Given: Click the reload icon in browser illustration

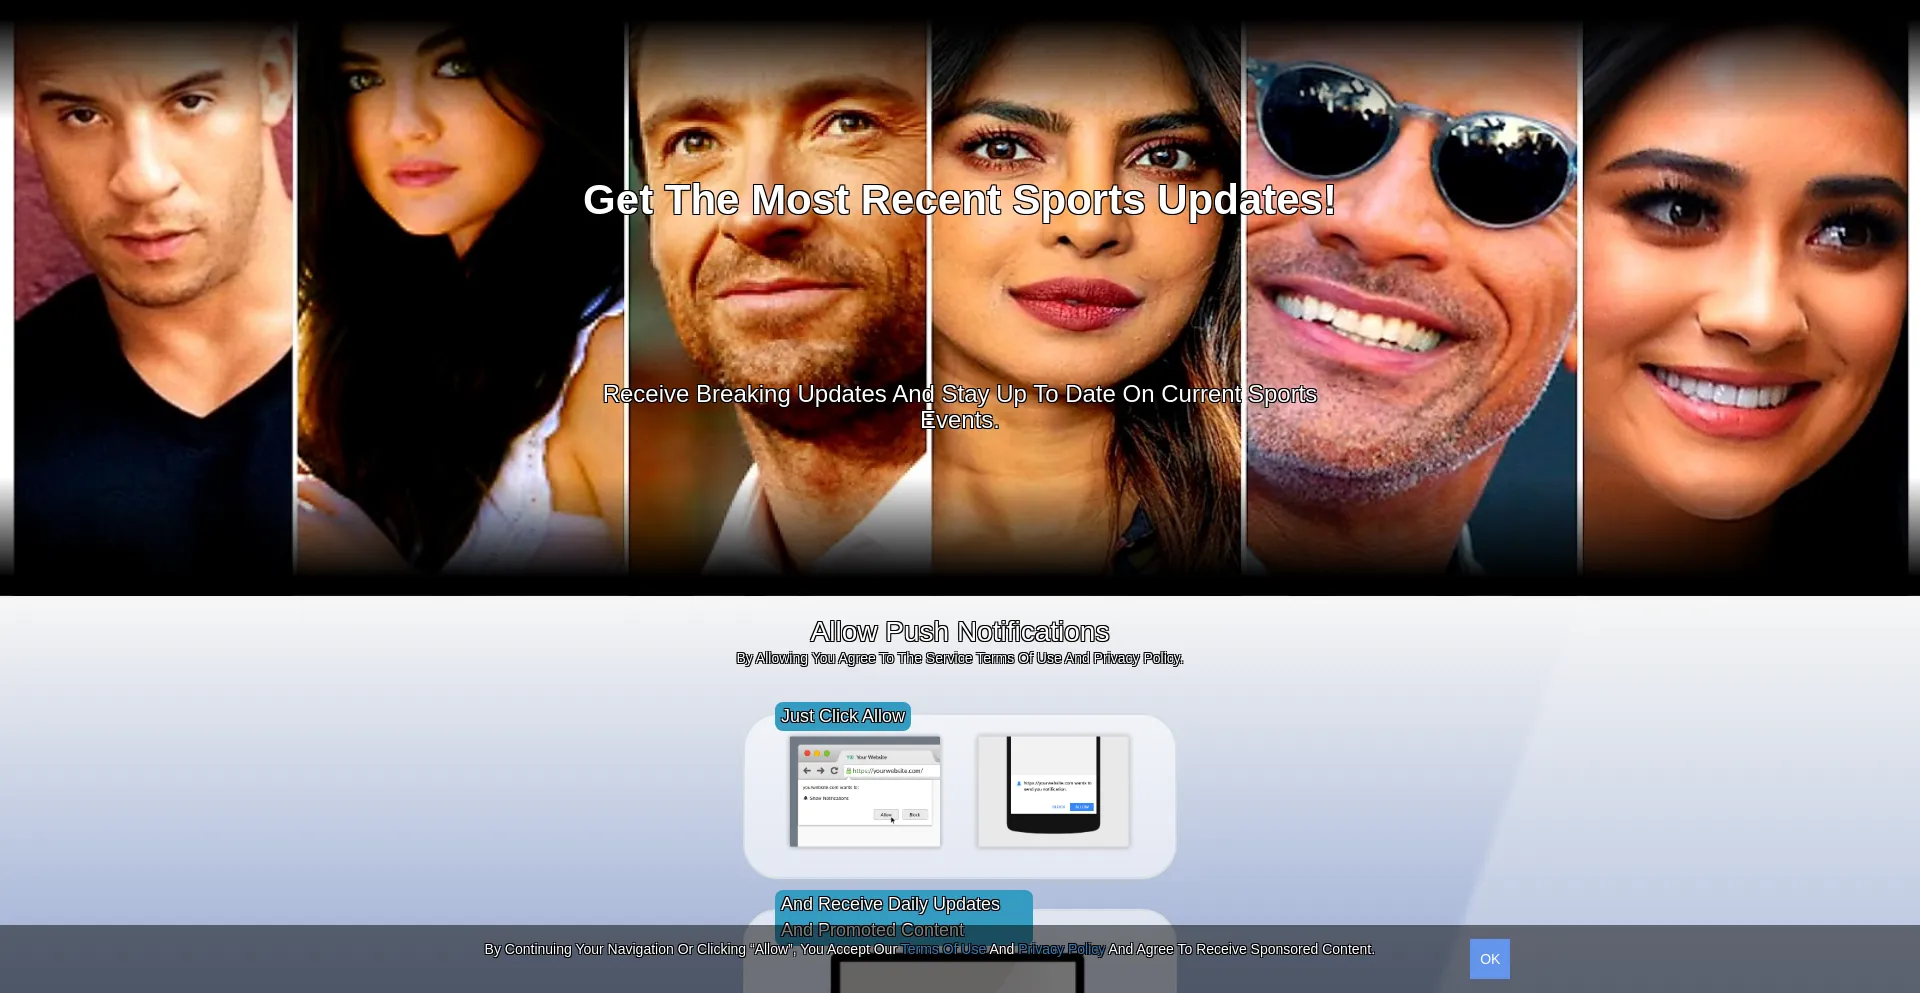Looking at the screenshot, I should coord(834,771).
